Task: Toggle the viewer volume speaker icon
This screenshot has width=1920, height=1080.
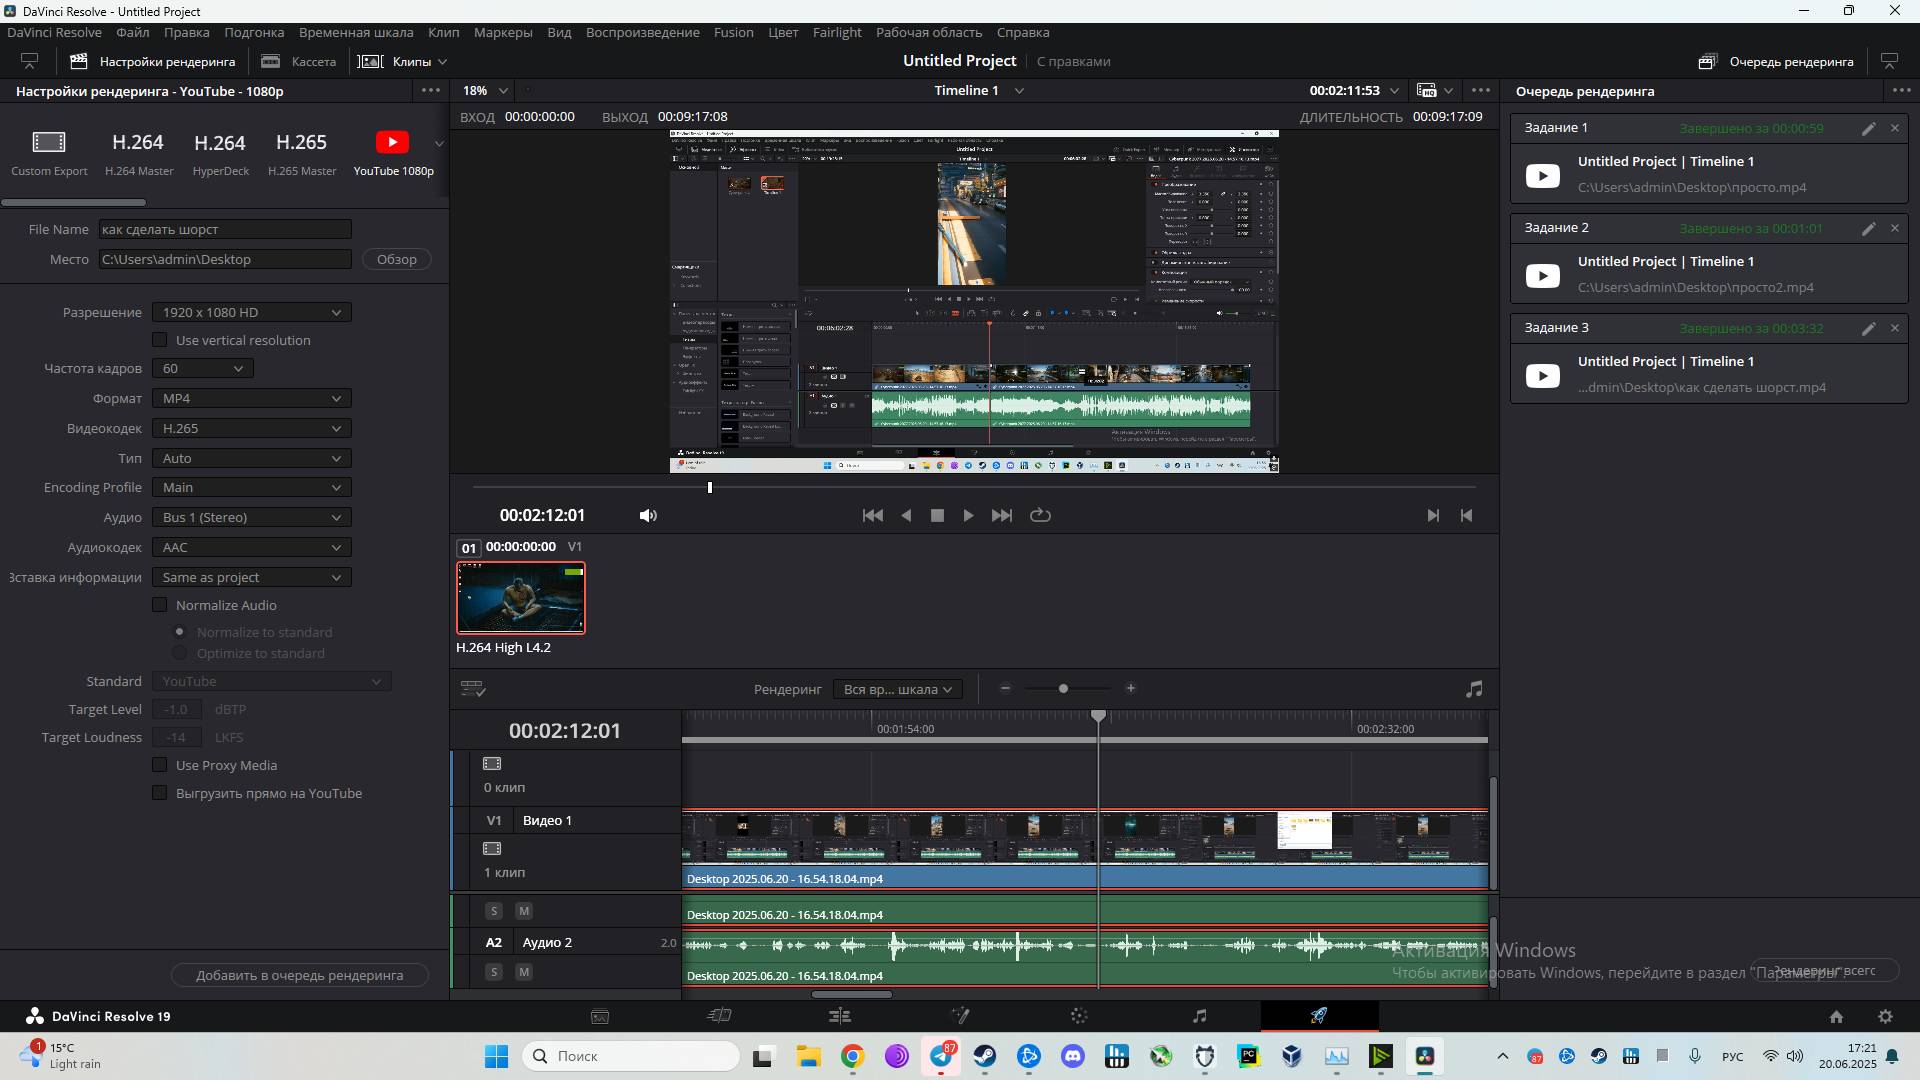Action: (648, 516)
